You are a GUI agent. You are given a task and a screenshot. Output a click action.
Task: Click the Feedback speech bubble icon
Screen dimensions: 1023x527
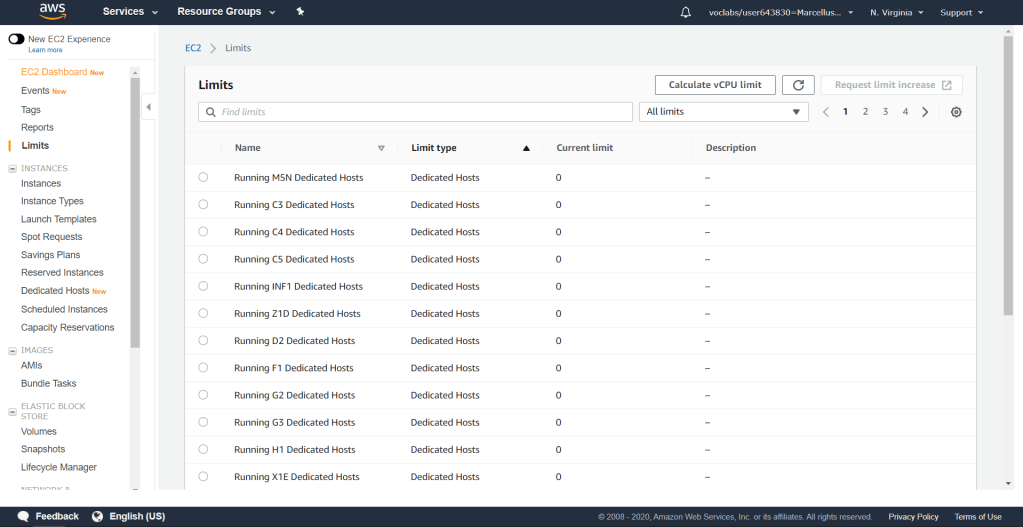pyautogui.click(x=23, y=516)
